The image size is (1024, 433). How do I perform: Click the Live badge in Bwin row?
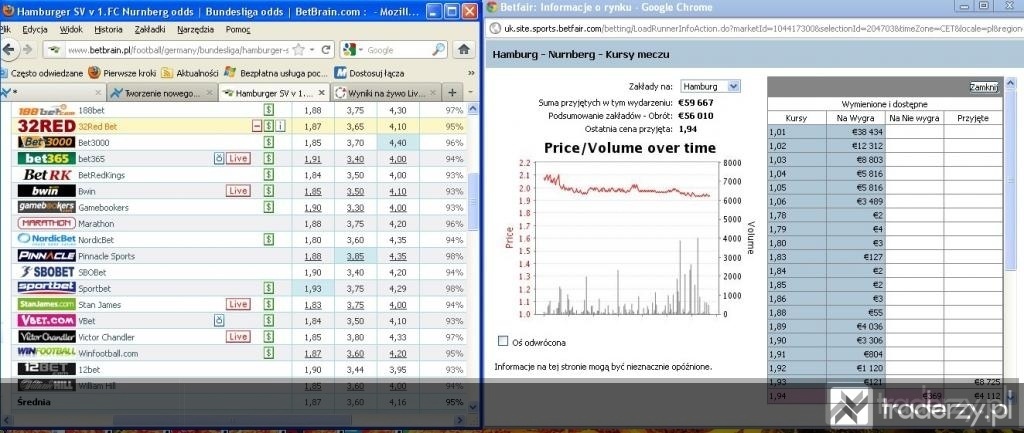tap(238, 191)
